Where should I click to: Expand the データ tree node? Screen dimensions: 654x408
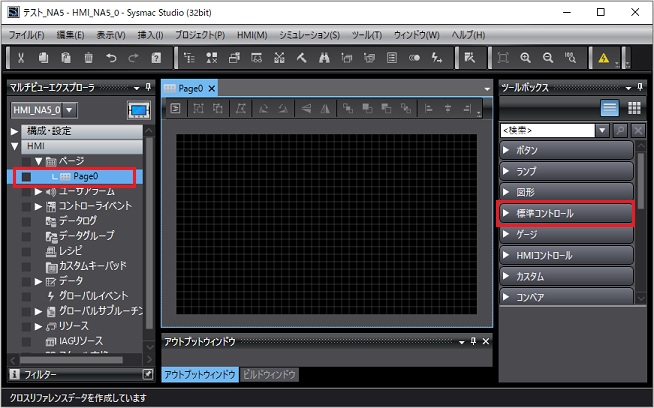pos(38,281)
